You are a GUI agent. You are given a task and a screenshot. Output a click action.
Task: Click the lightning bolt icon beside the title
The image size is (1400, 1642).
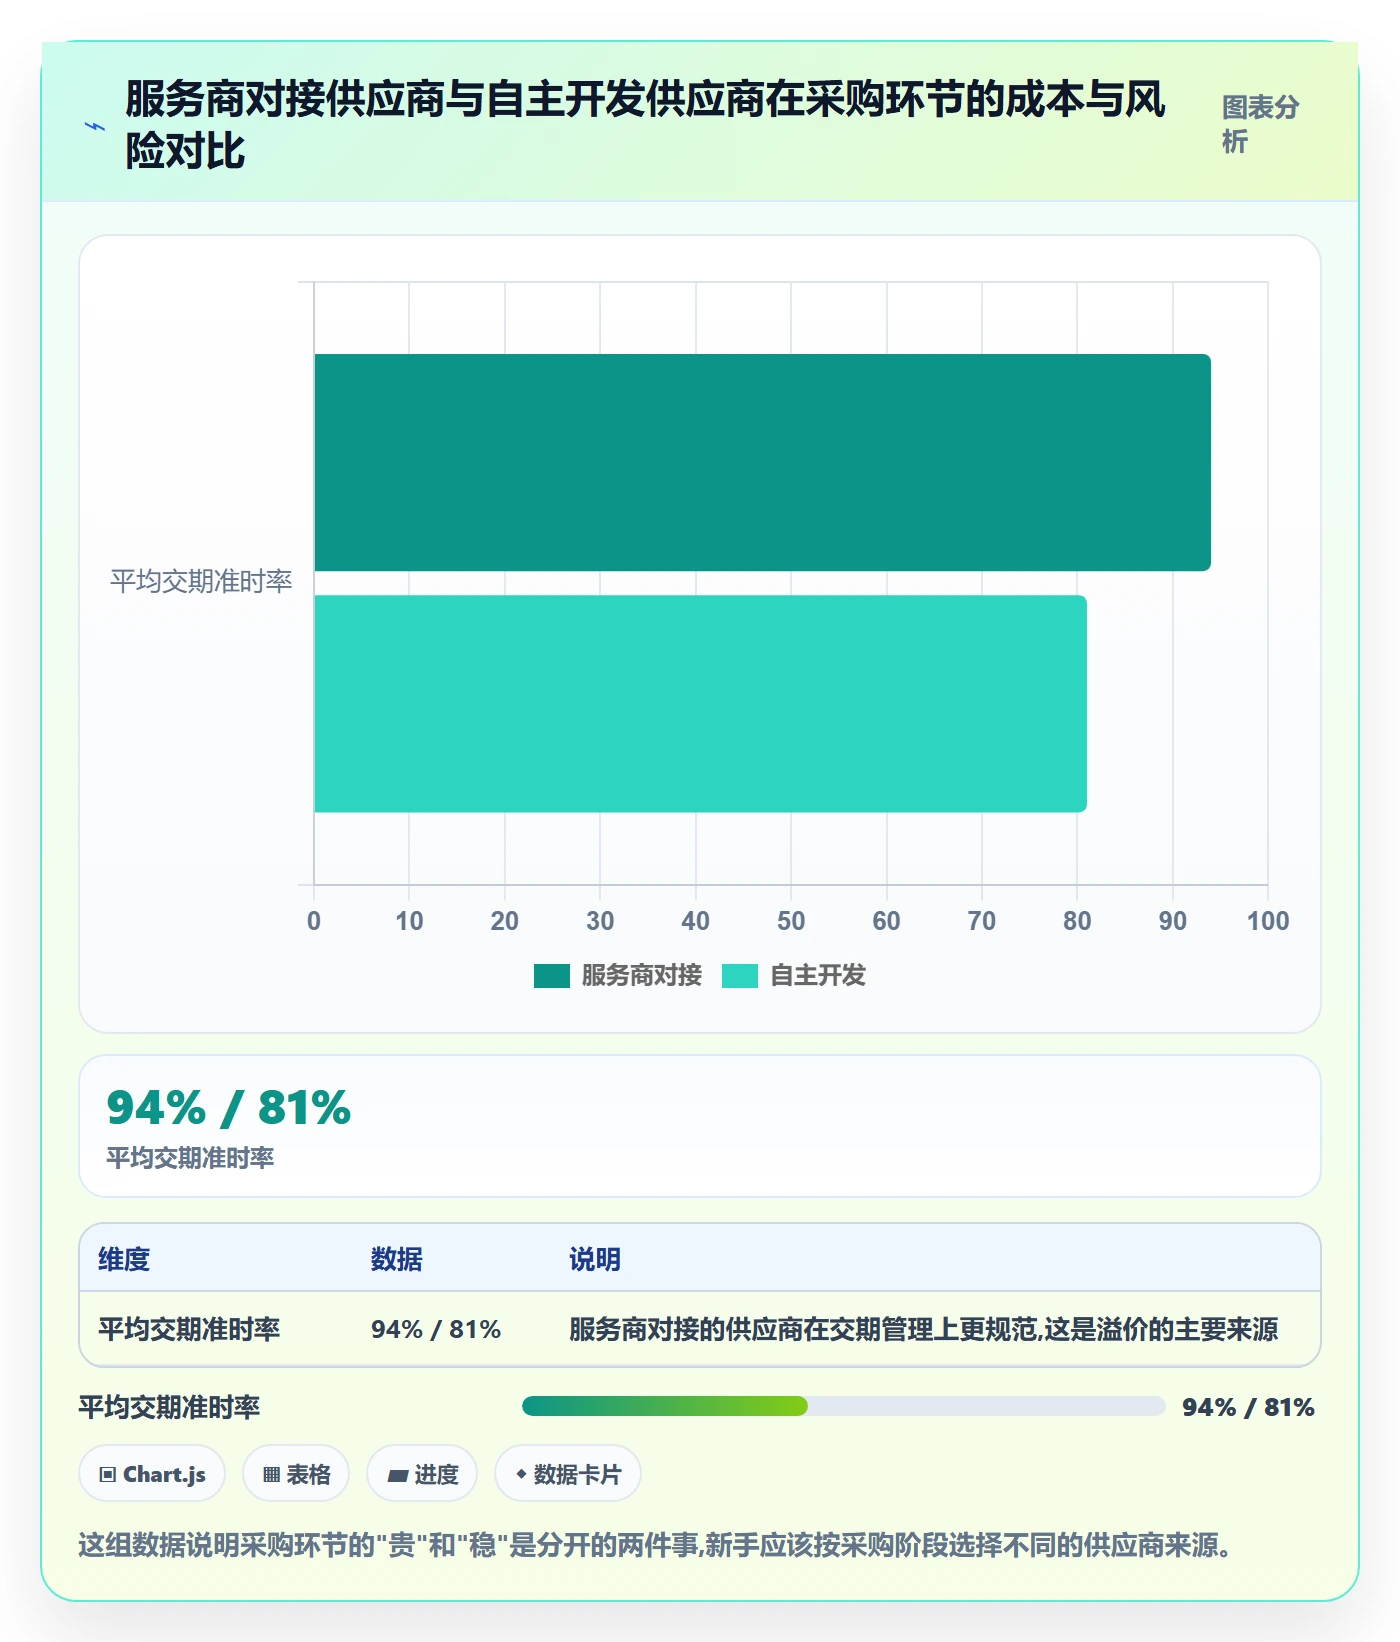click(x=95, y=126)
